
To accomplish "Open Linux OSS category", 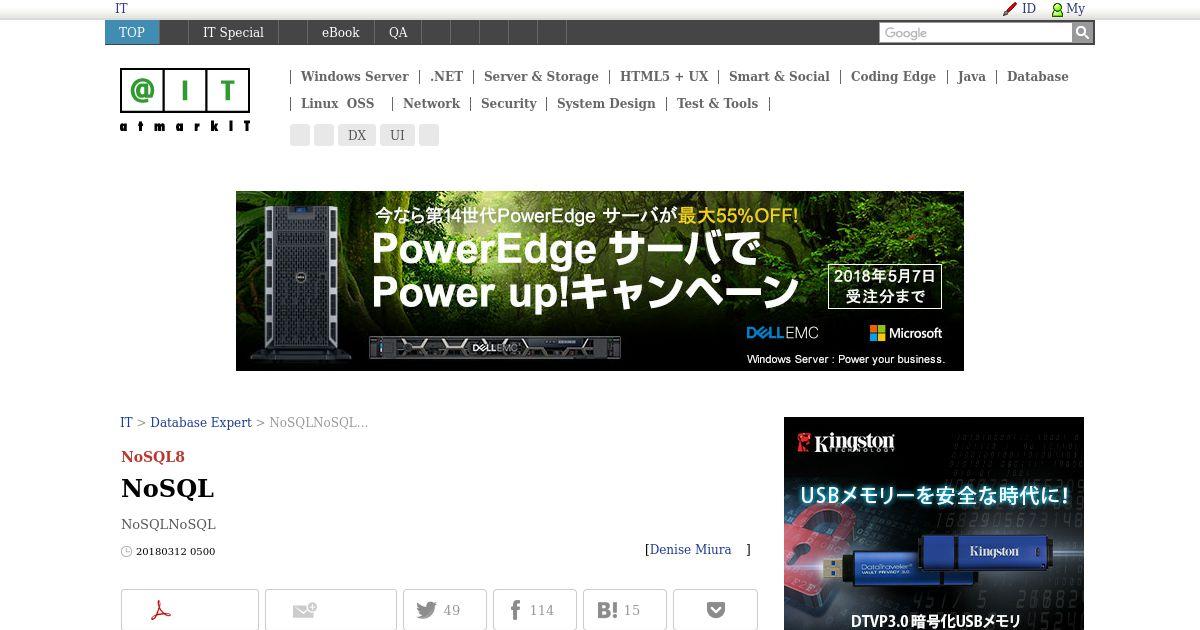I will [337, 103].
